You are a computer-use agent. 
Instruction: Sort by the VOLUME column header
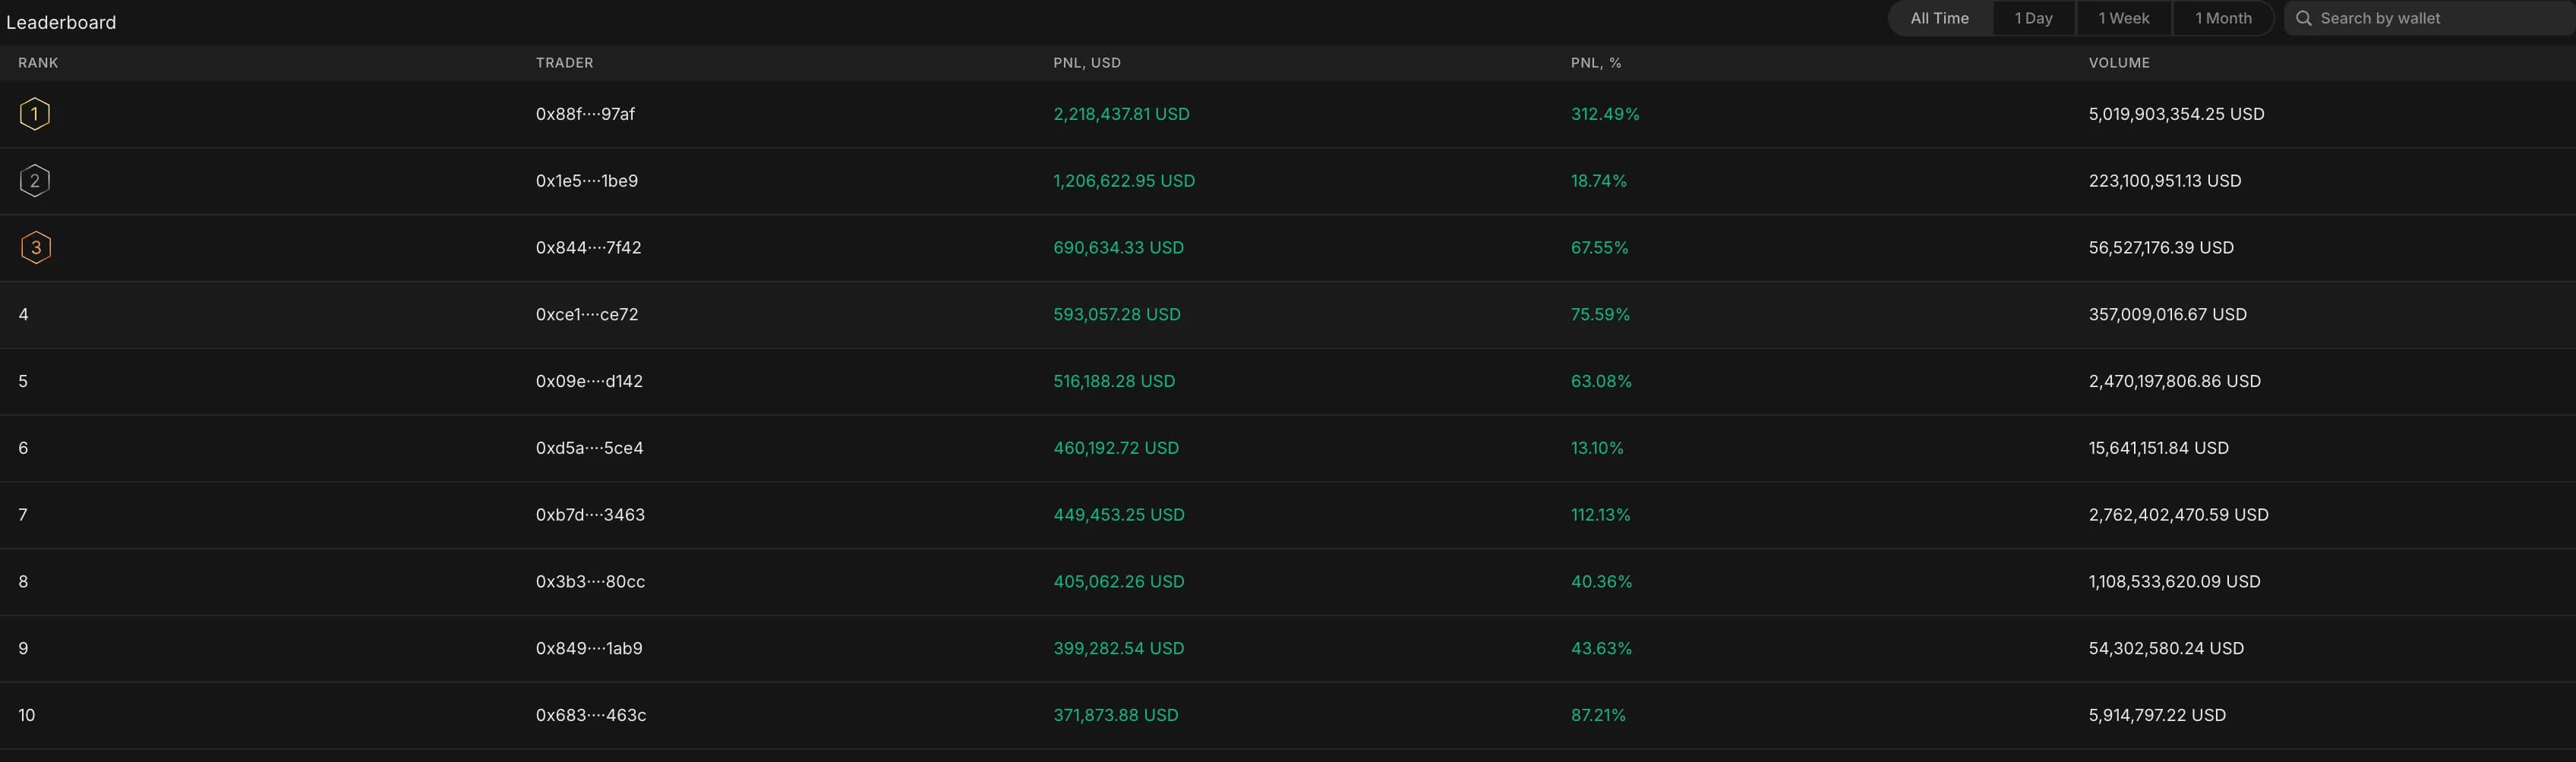coord(2118,62)
